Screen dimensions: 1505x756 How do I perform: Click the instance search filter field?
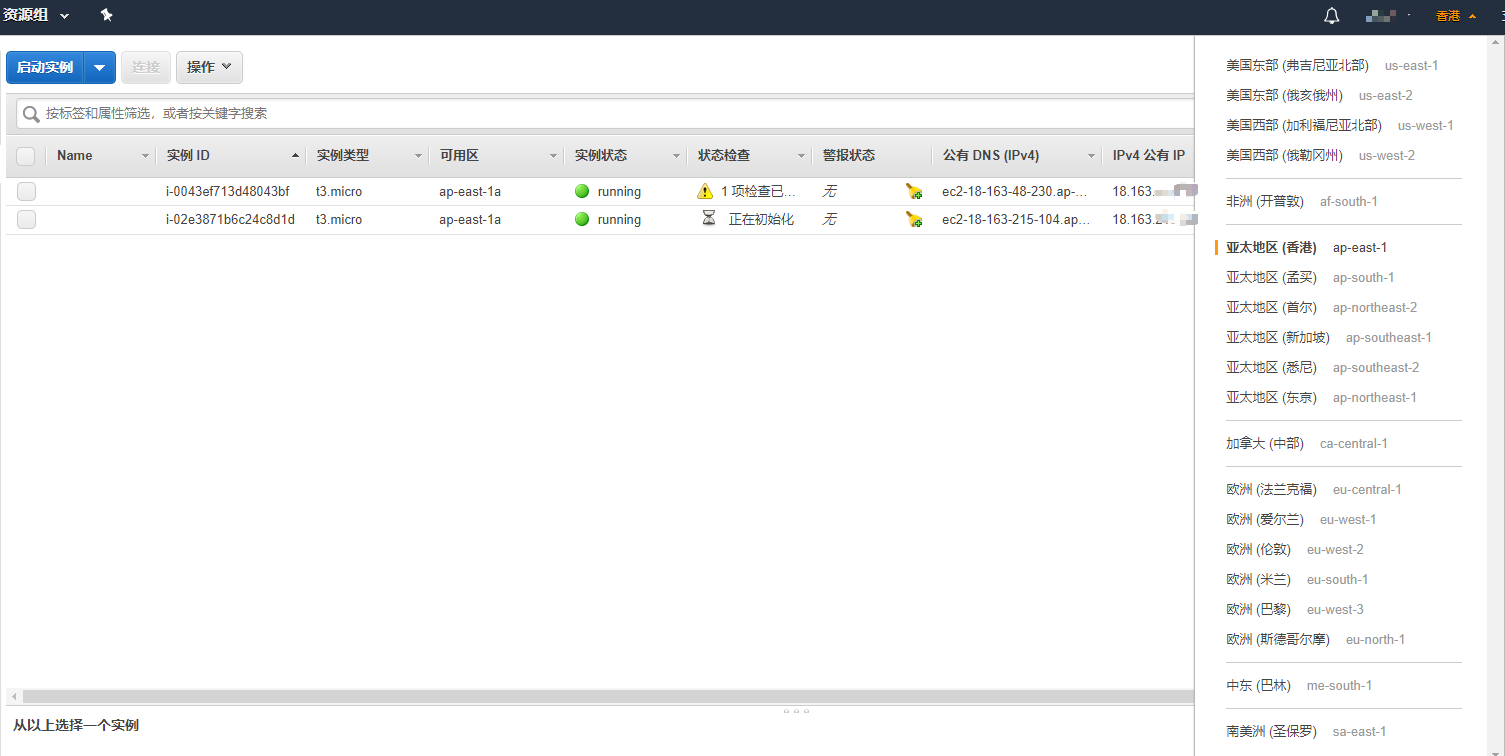[x=605, y=114]
